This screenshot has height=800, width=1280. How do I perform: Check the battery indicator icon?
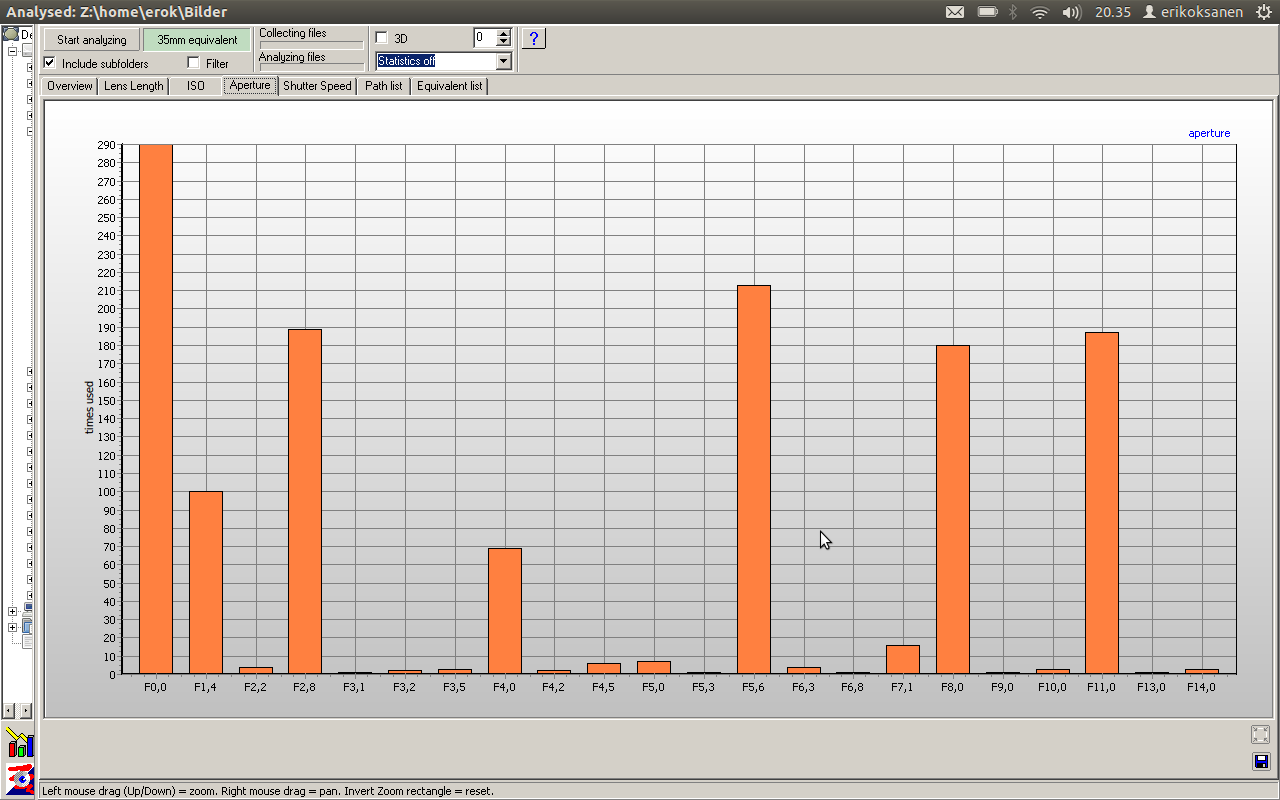[987, 12]
